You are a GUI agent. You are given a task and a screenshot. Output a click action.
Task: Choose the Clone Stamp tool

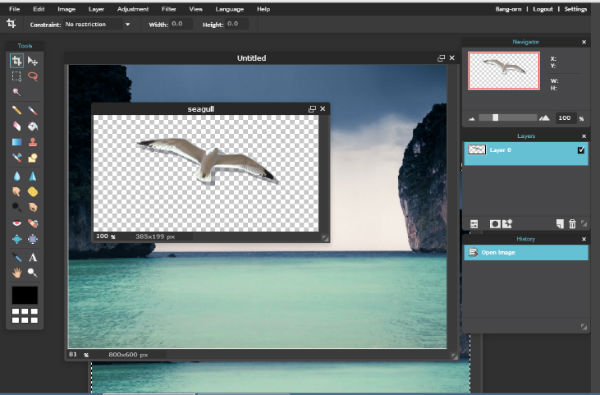point(33,142)
